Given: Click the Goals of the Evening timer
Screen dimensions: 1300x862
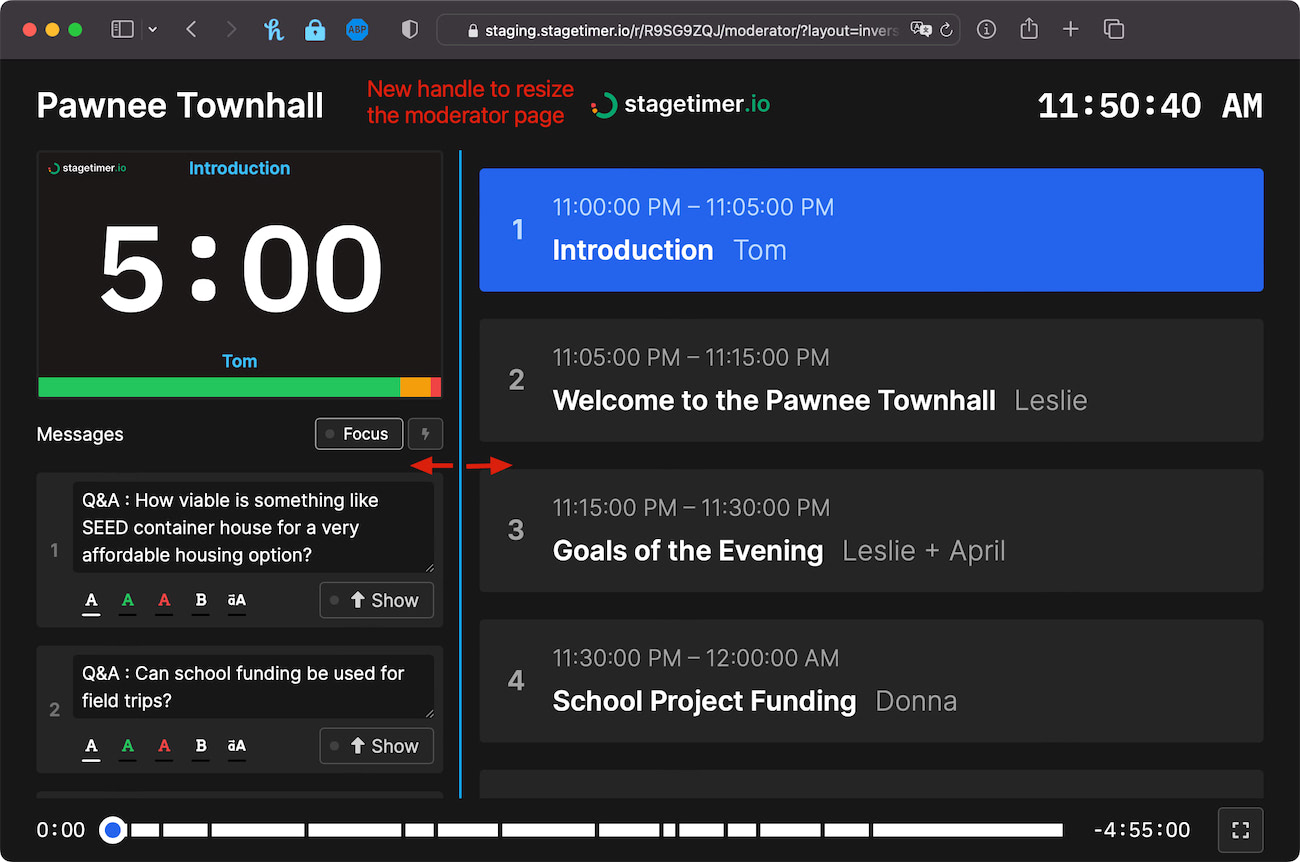Looking at the screenshot, I should (871, 531).
